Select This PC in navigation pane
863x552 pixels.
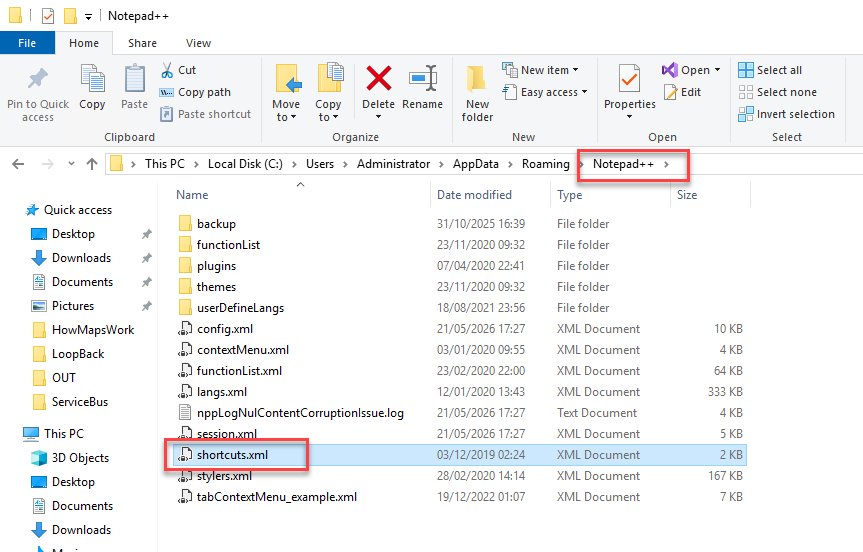(64, 434)
